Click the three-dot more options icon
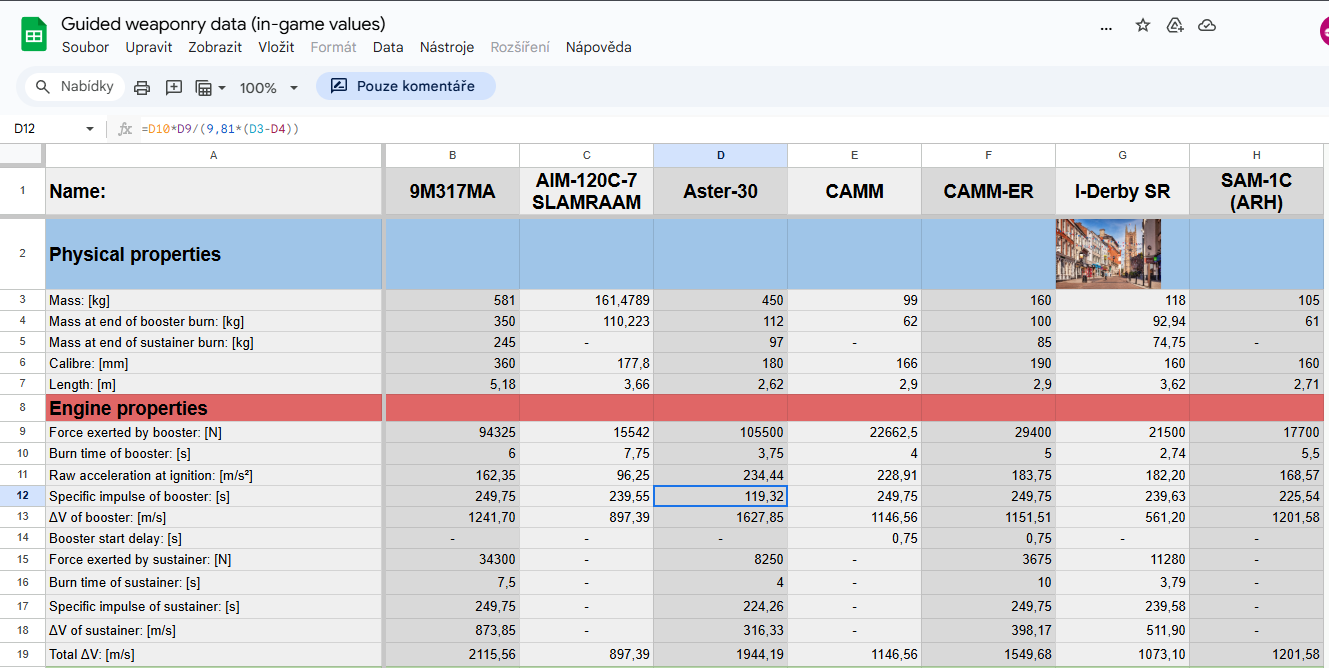 (1106, 29)
